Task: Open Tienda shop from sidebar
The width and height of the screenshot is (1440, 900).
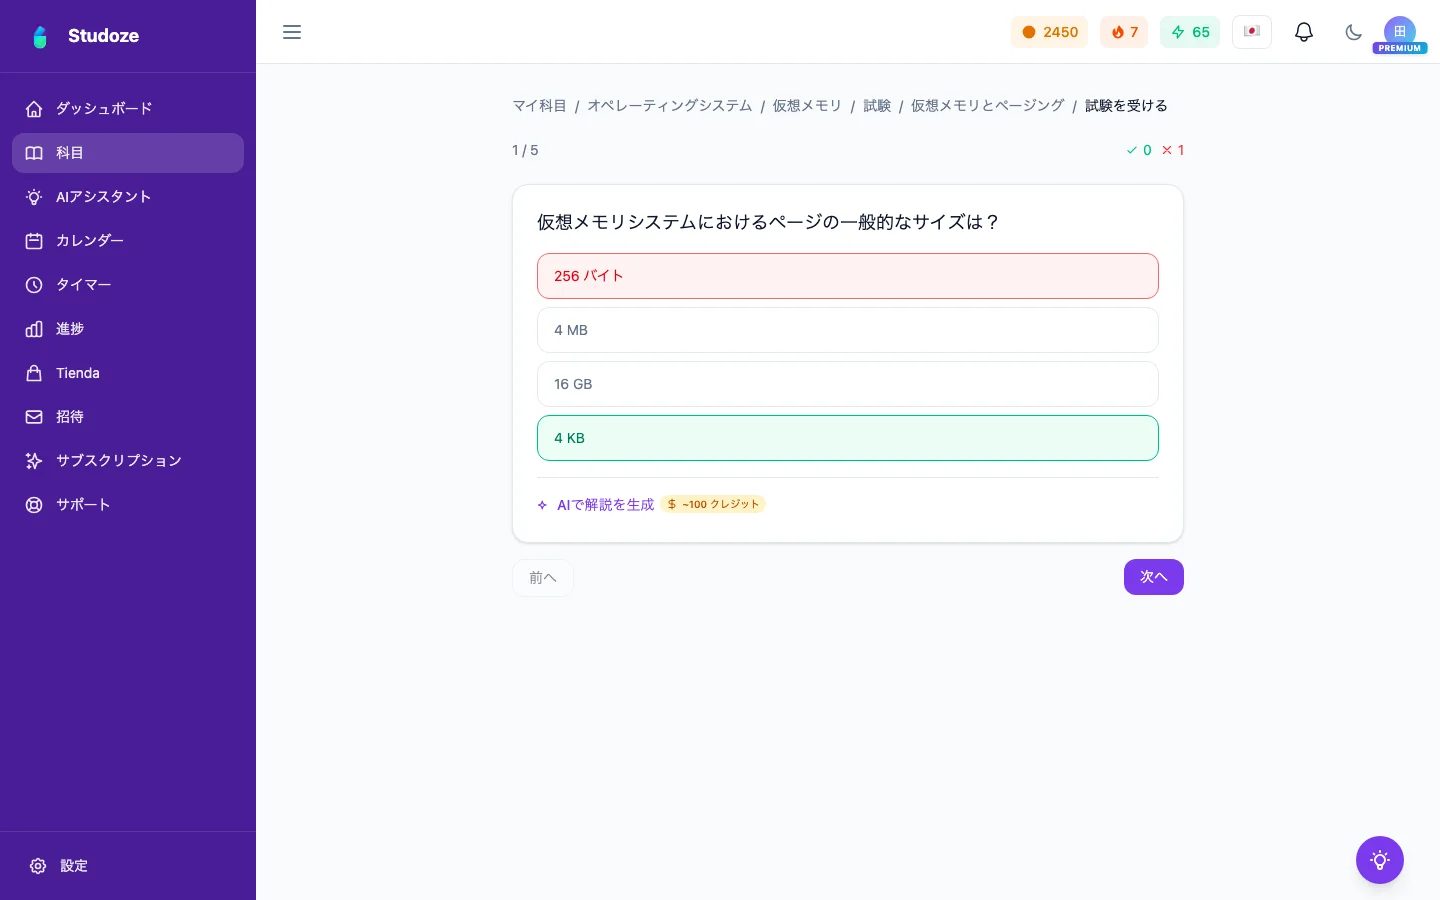Action: point(128,373)
